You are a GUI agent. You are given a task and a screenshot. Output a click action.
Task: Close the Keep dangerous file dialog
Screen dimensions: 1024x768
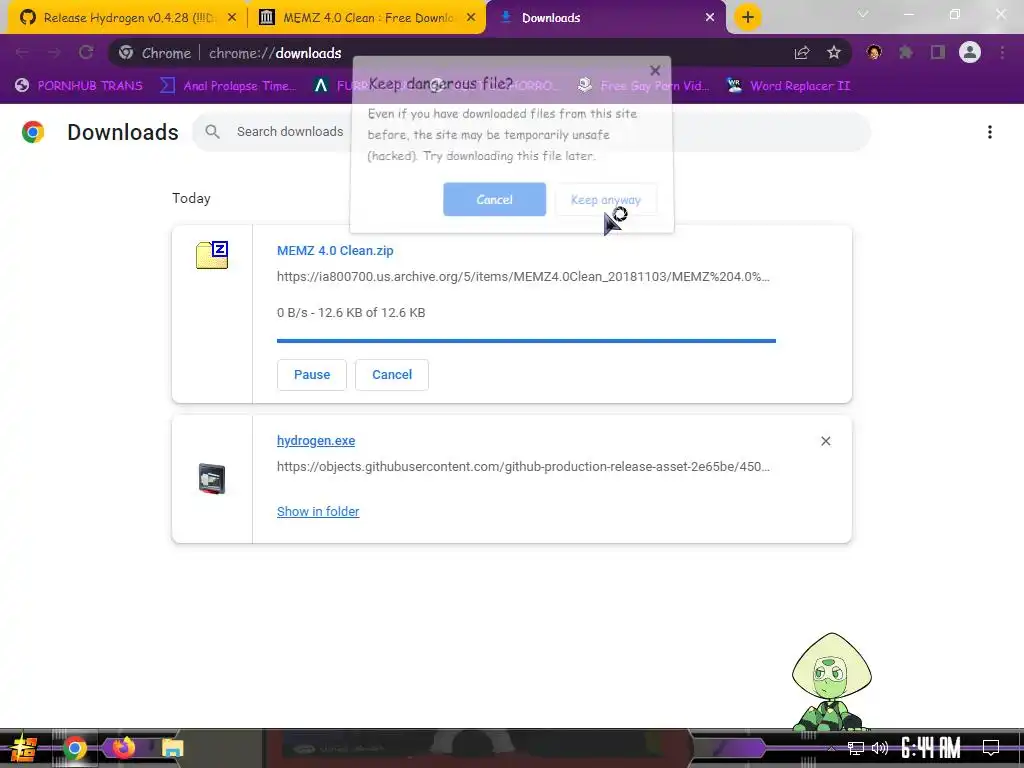point(655,71)
